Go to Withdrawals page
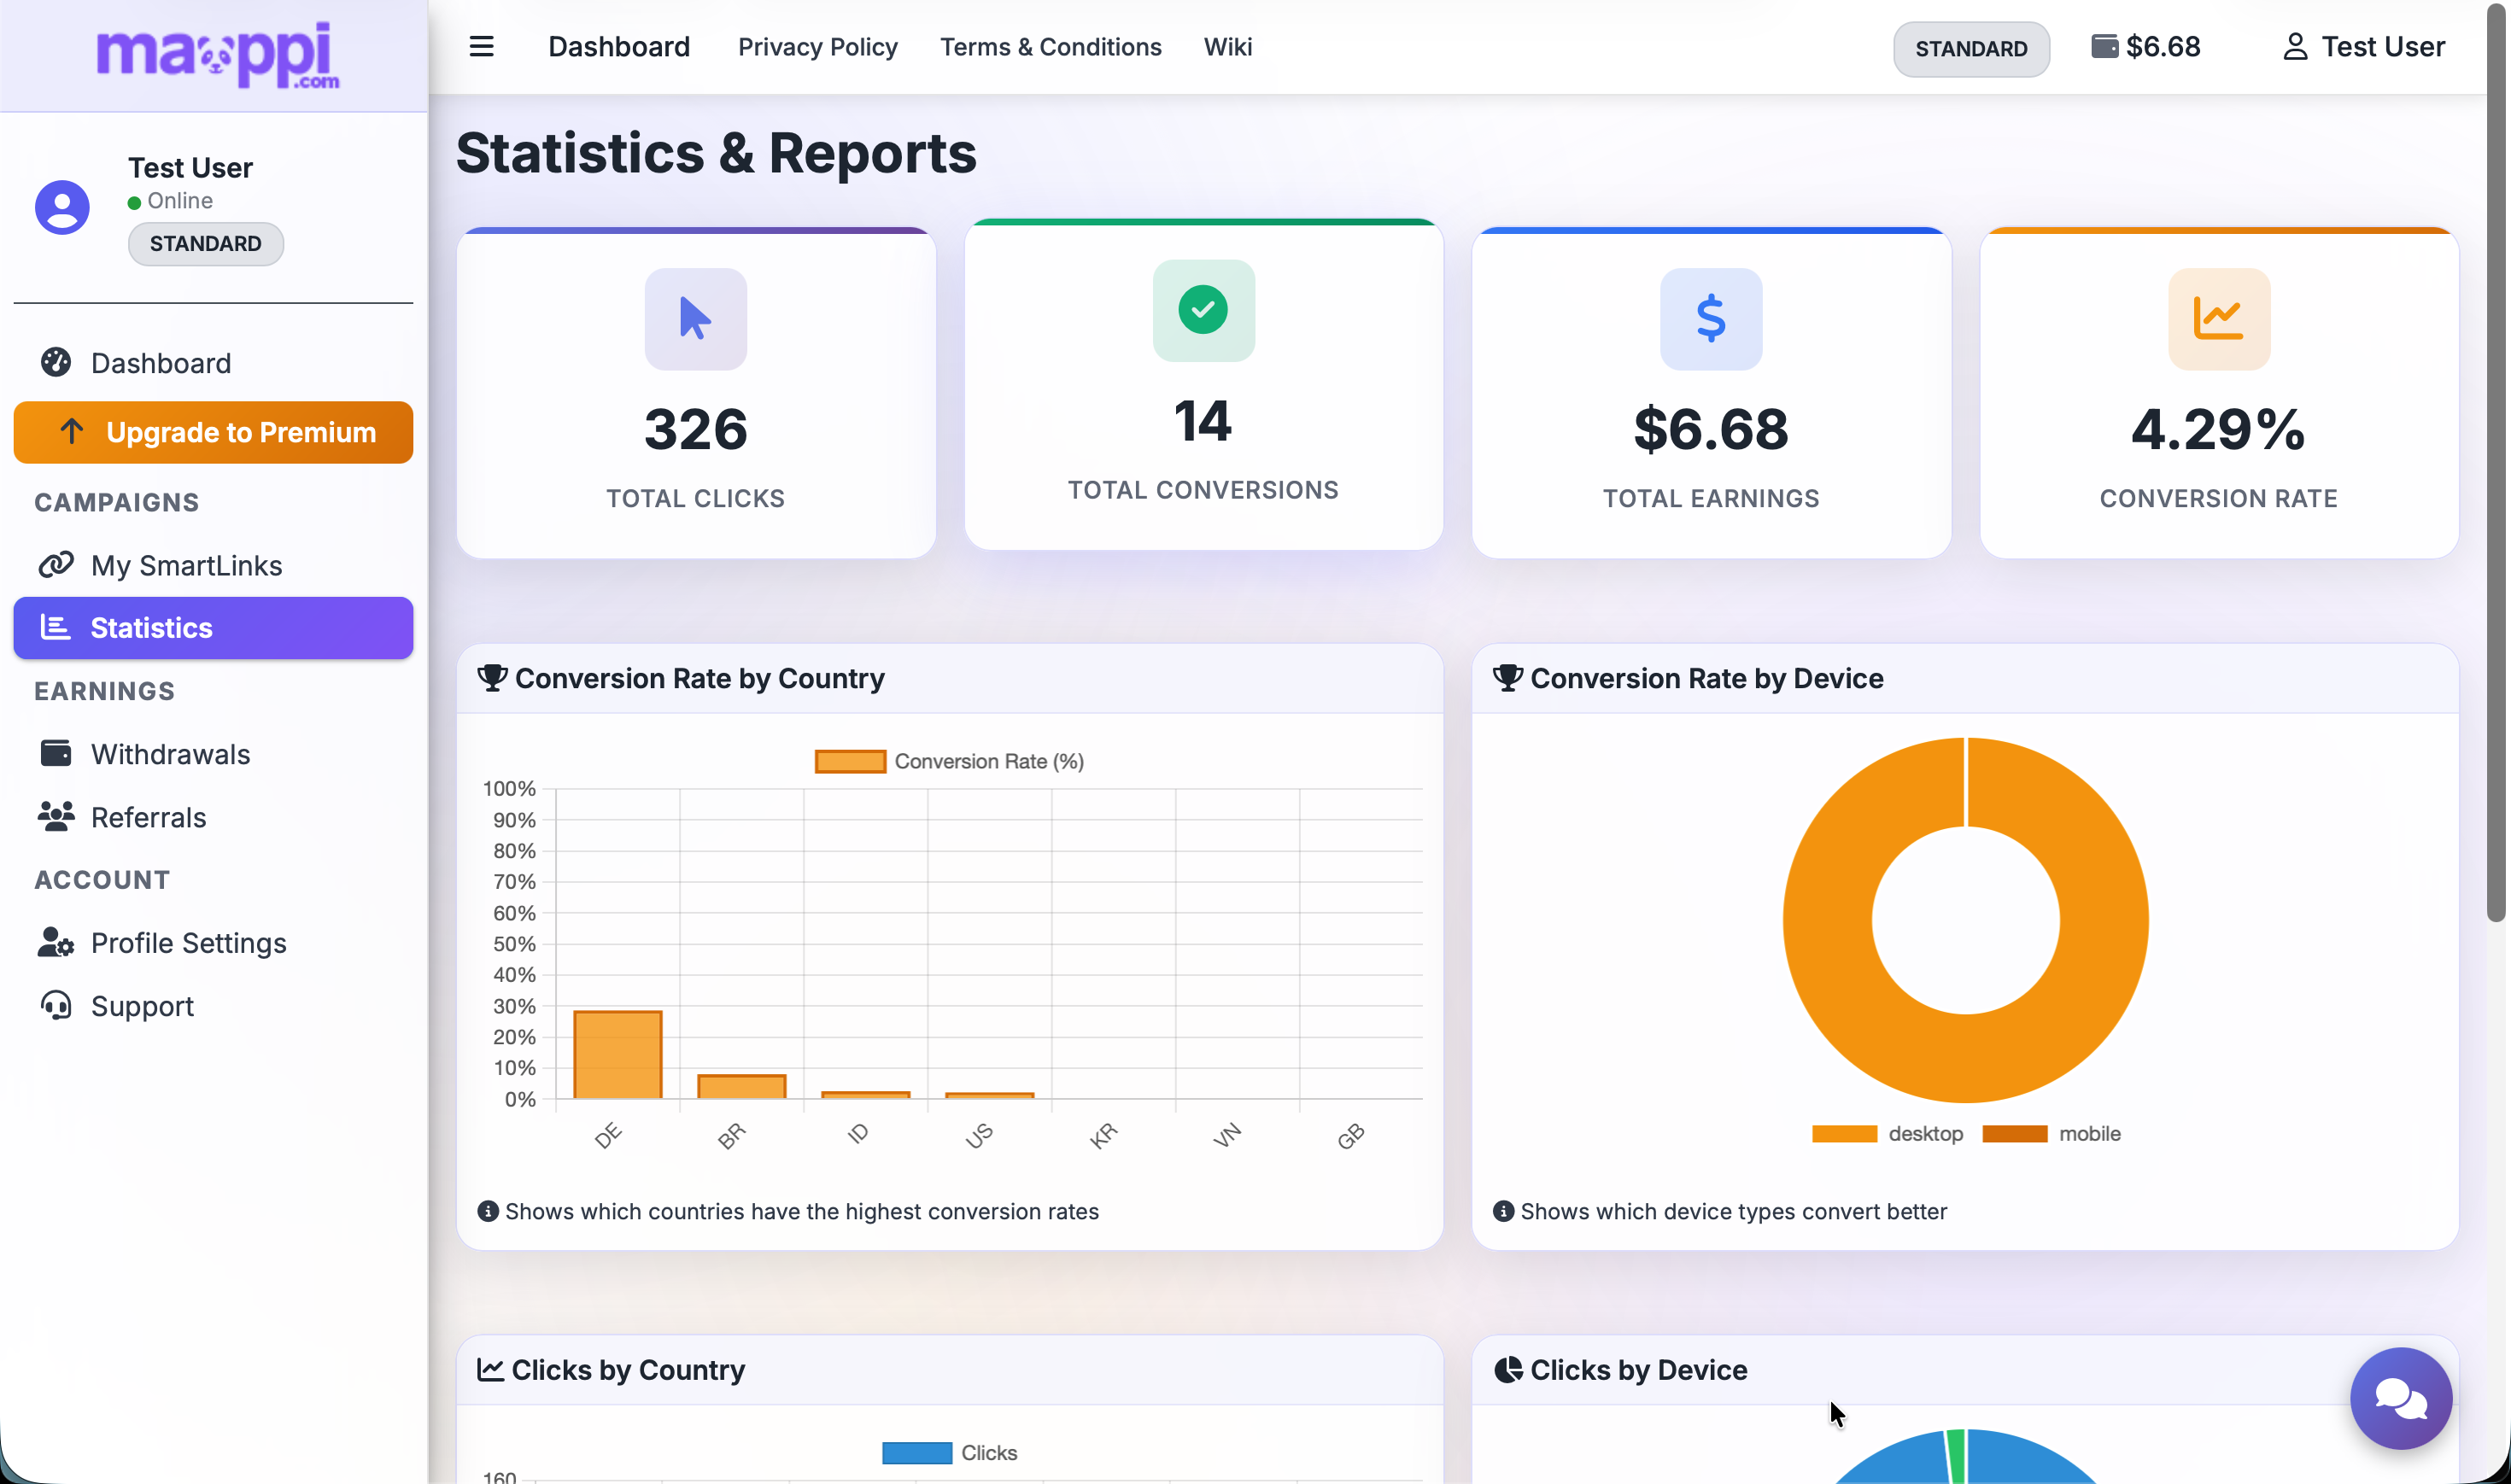The image size is (2511, 1484). click(170, 754)
